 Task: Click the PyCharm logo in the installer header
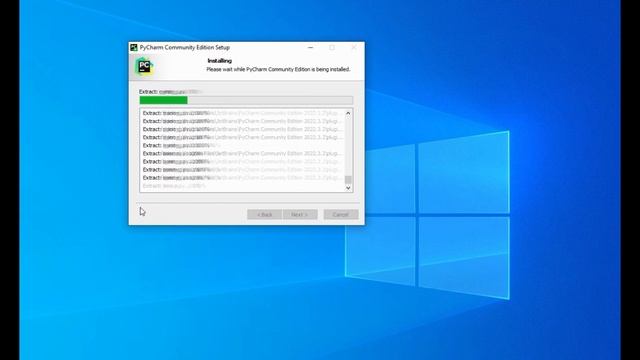point(144,67)
